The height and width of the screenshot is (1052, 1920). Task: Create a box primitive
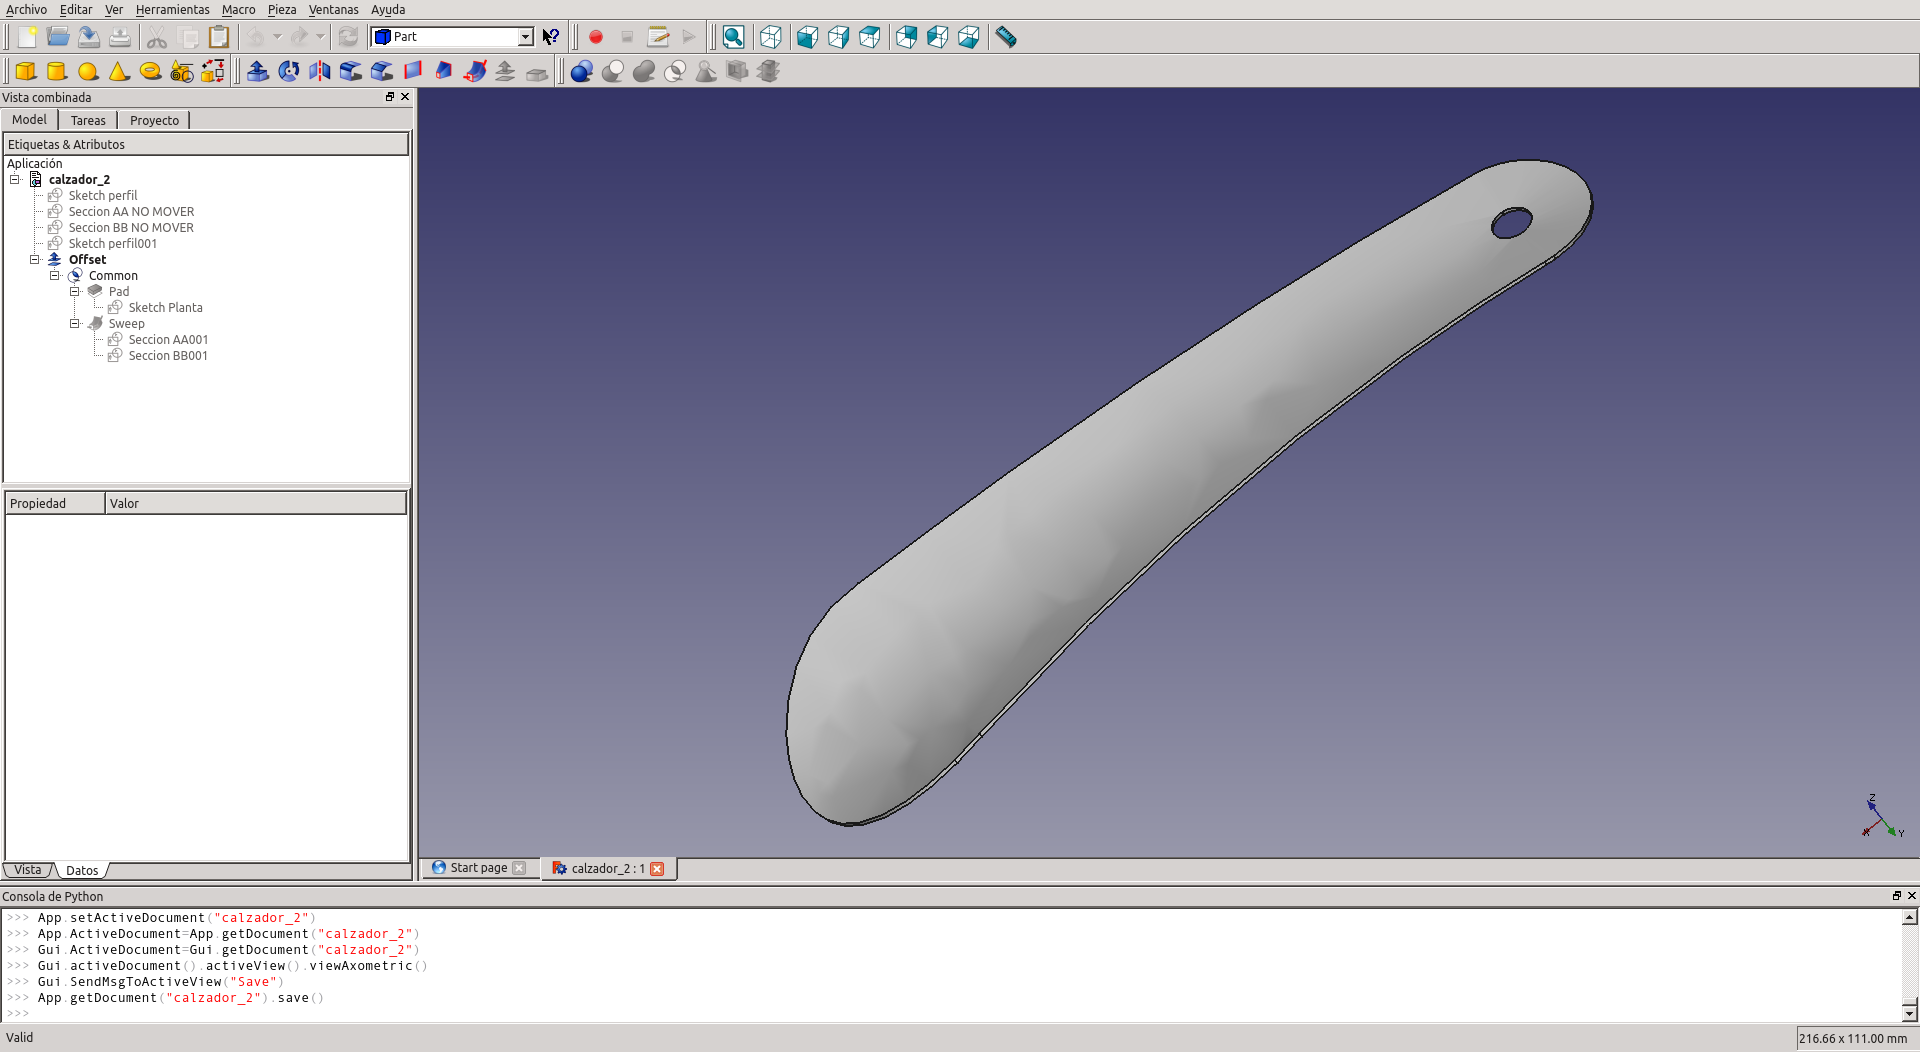[x=26, y=71]
